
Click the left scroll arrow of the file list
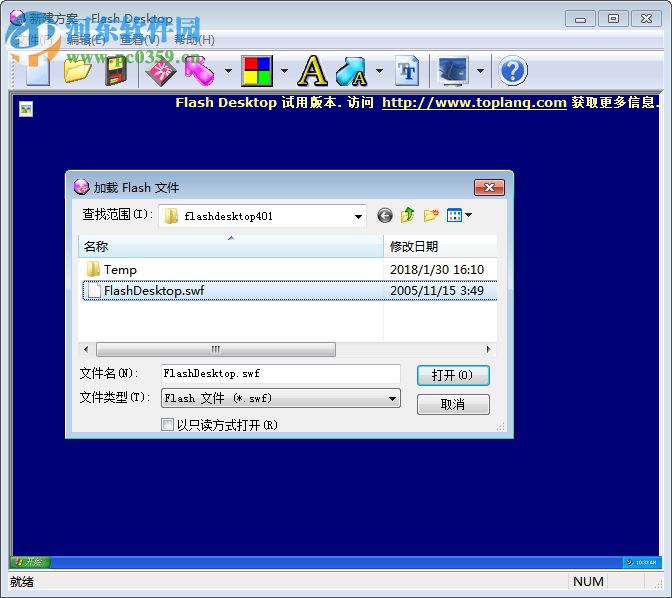pyautogui.click(x=86, y=349)
